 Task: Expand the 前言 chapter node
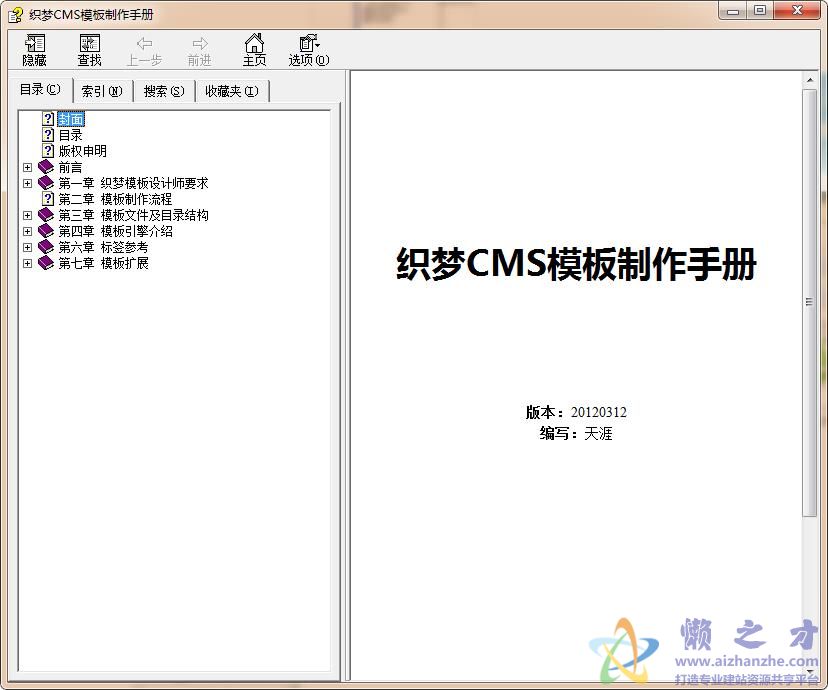(27, 167)
